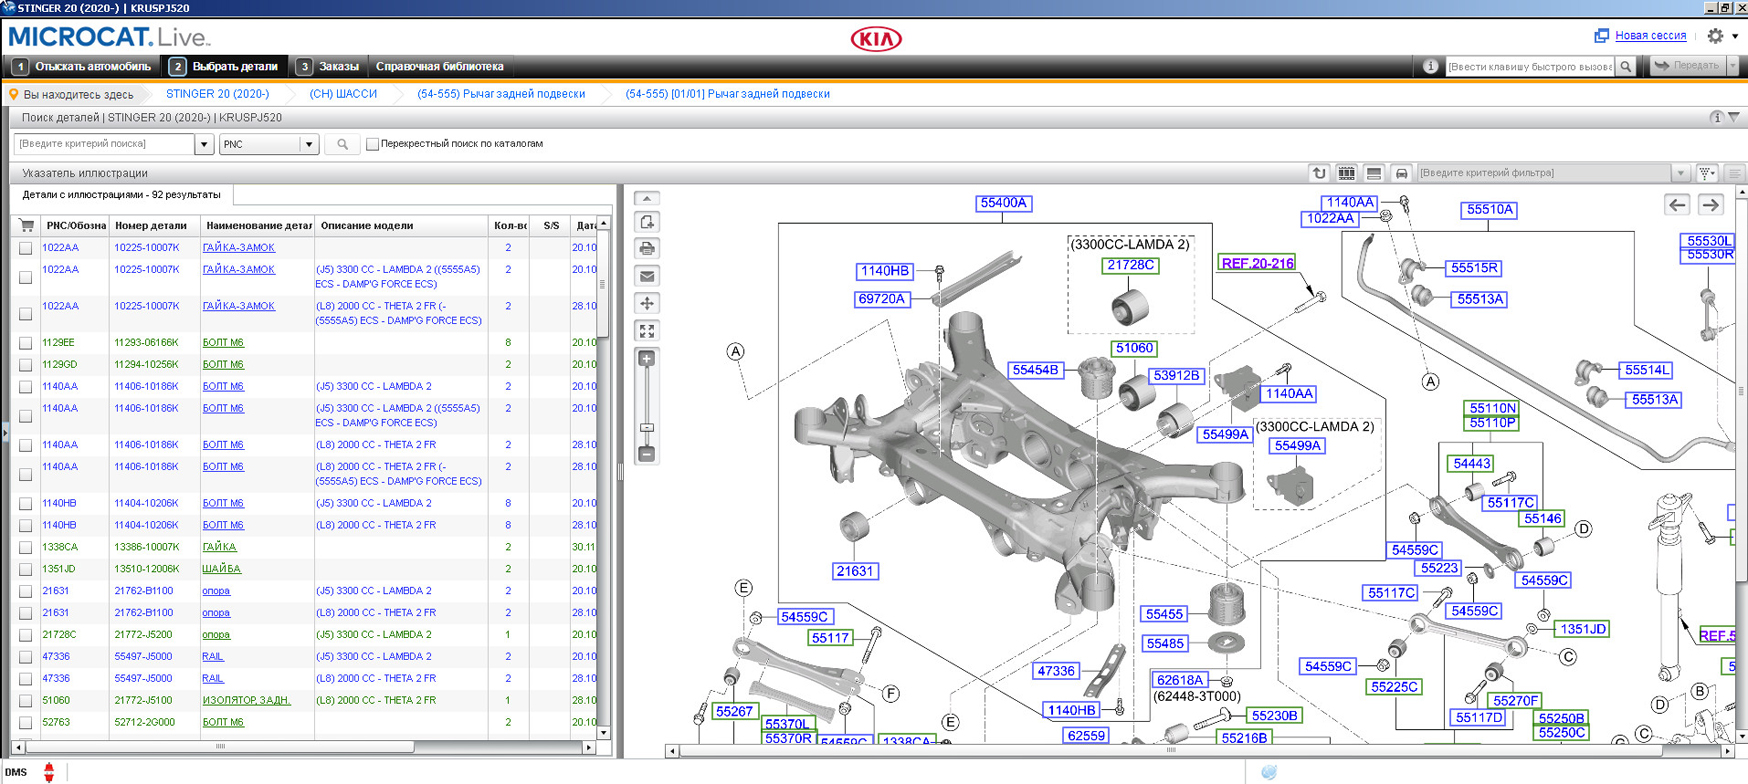Click the envelope email icon
The height and width of the screenshot is (784, 1748).
click(647, 276)
